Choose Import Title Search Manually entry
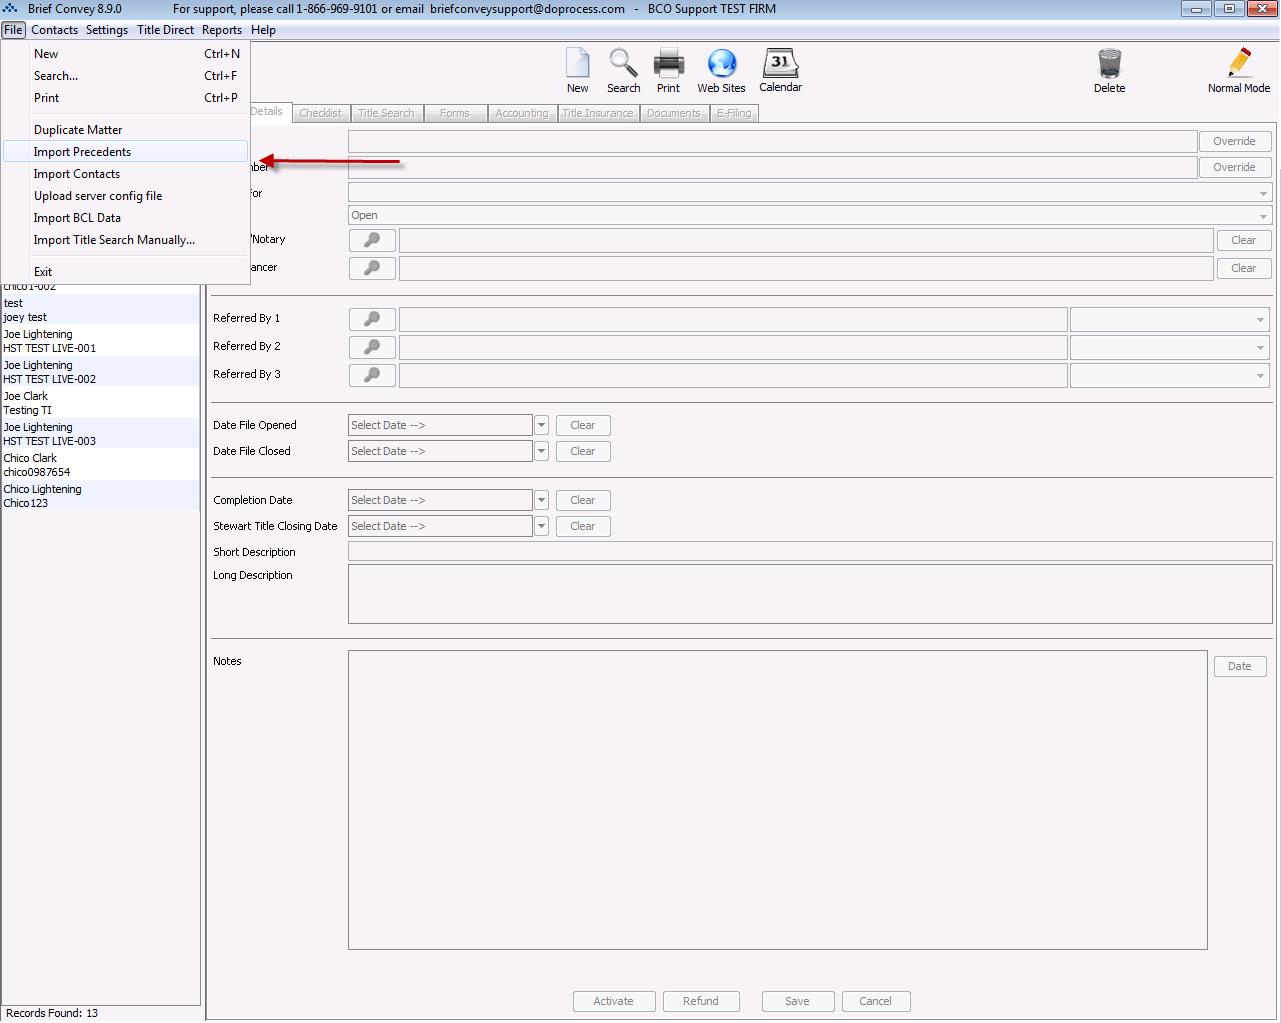This screenshot has width=1281, height=1023. click(x=125, y=240)
